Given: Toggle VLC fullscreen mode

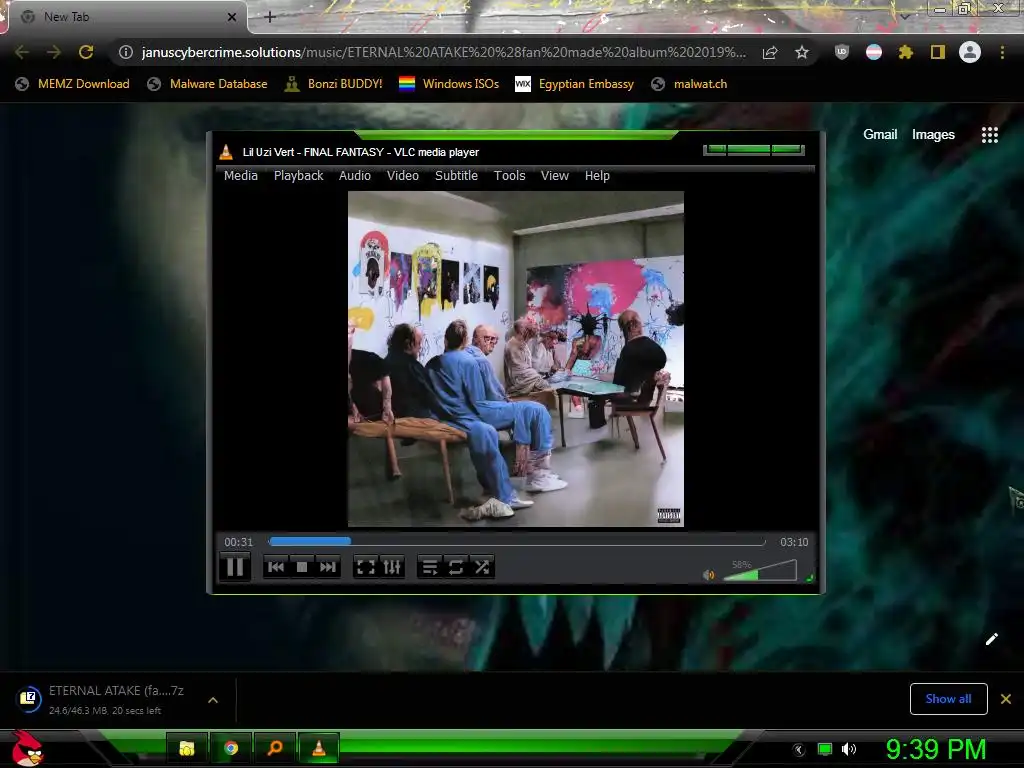Looking at the screenshot, I should click(366, 567).
